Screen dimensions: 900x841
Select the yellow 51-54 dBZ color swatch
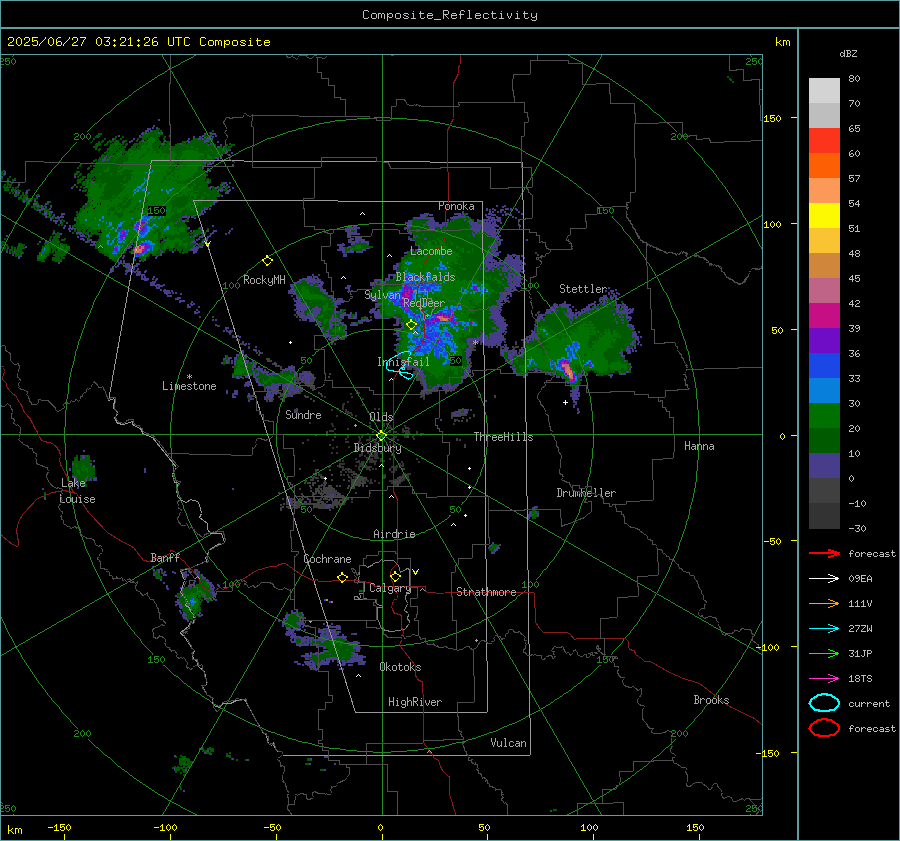[x=824, y=216]
